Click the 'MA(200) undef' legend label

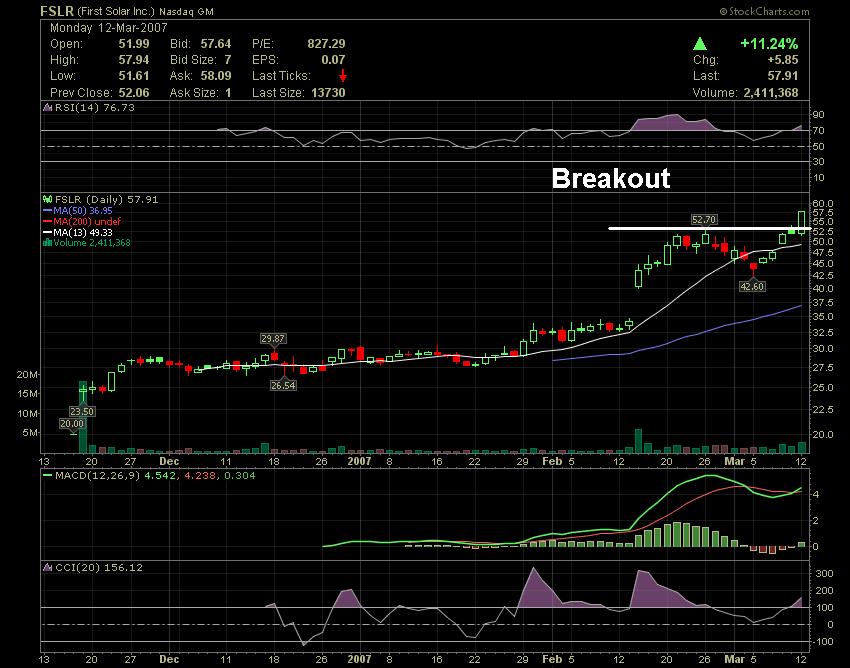(x=87, y=221)
